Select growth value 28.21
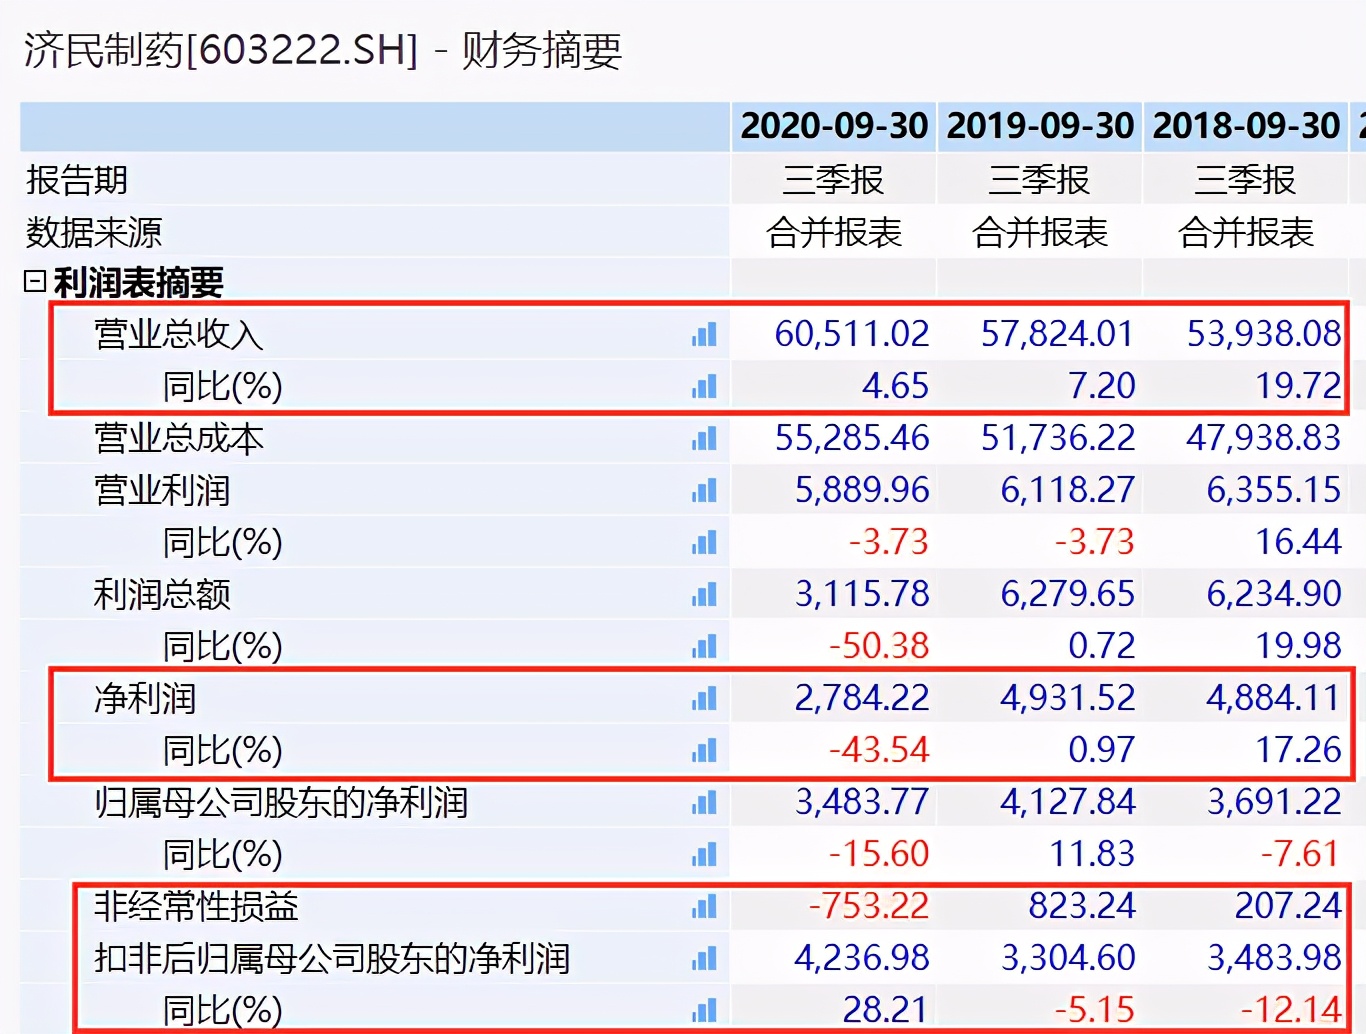 click(886, 1010)
